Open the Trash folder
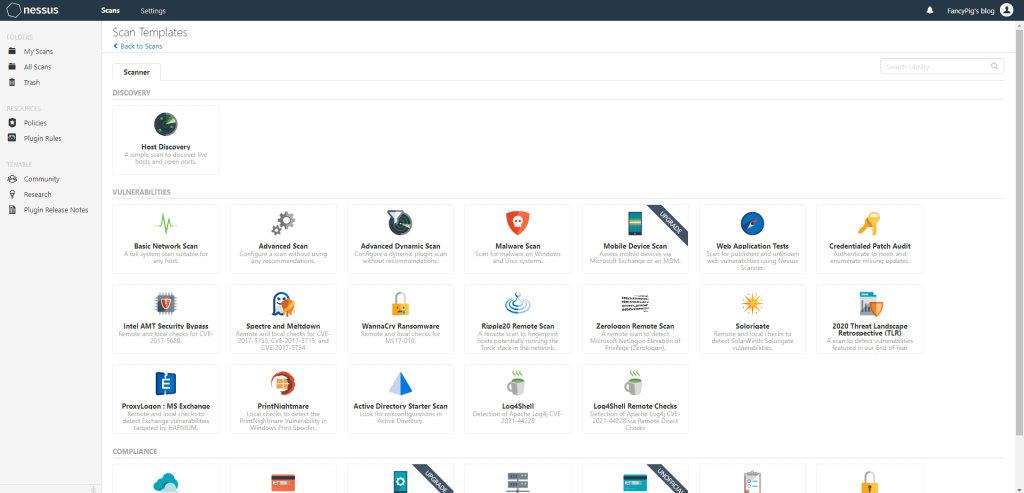Screen dimensions: 1024x493 31,83
